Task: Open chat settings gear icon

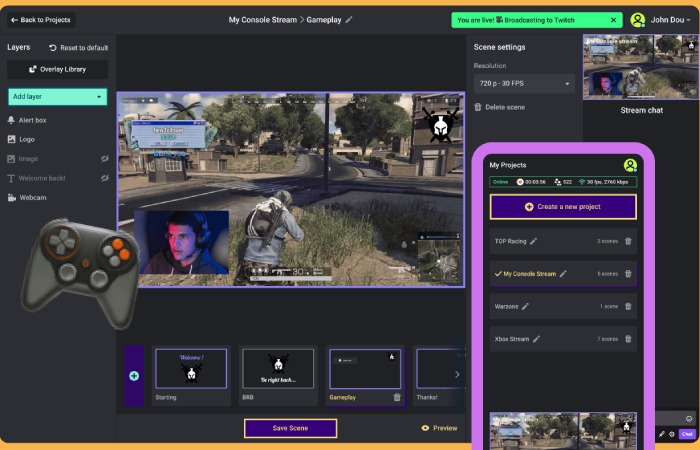Action: (671, 434)
